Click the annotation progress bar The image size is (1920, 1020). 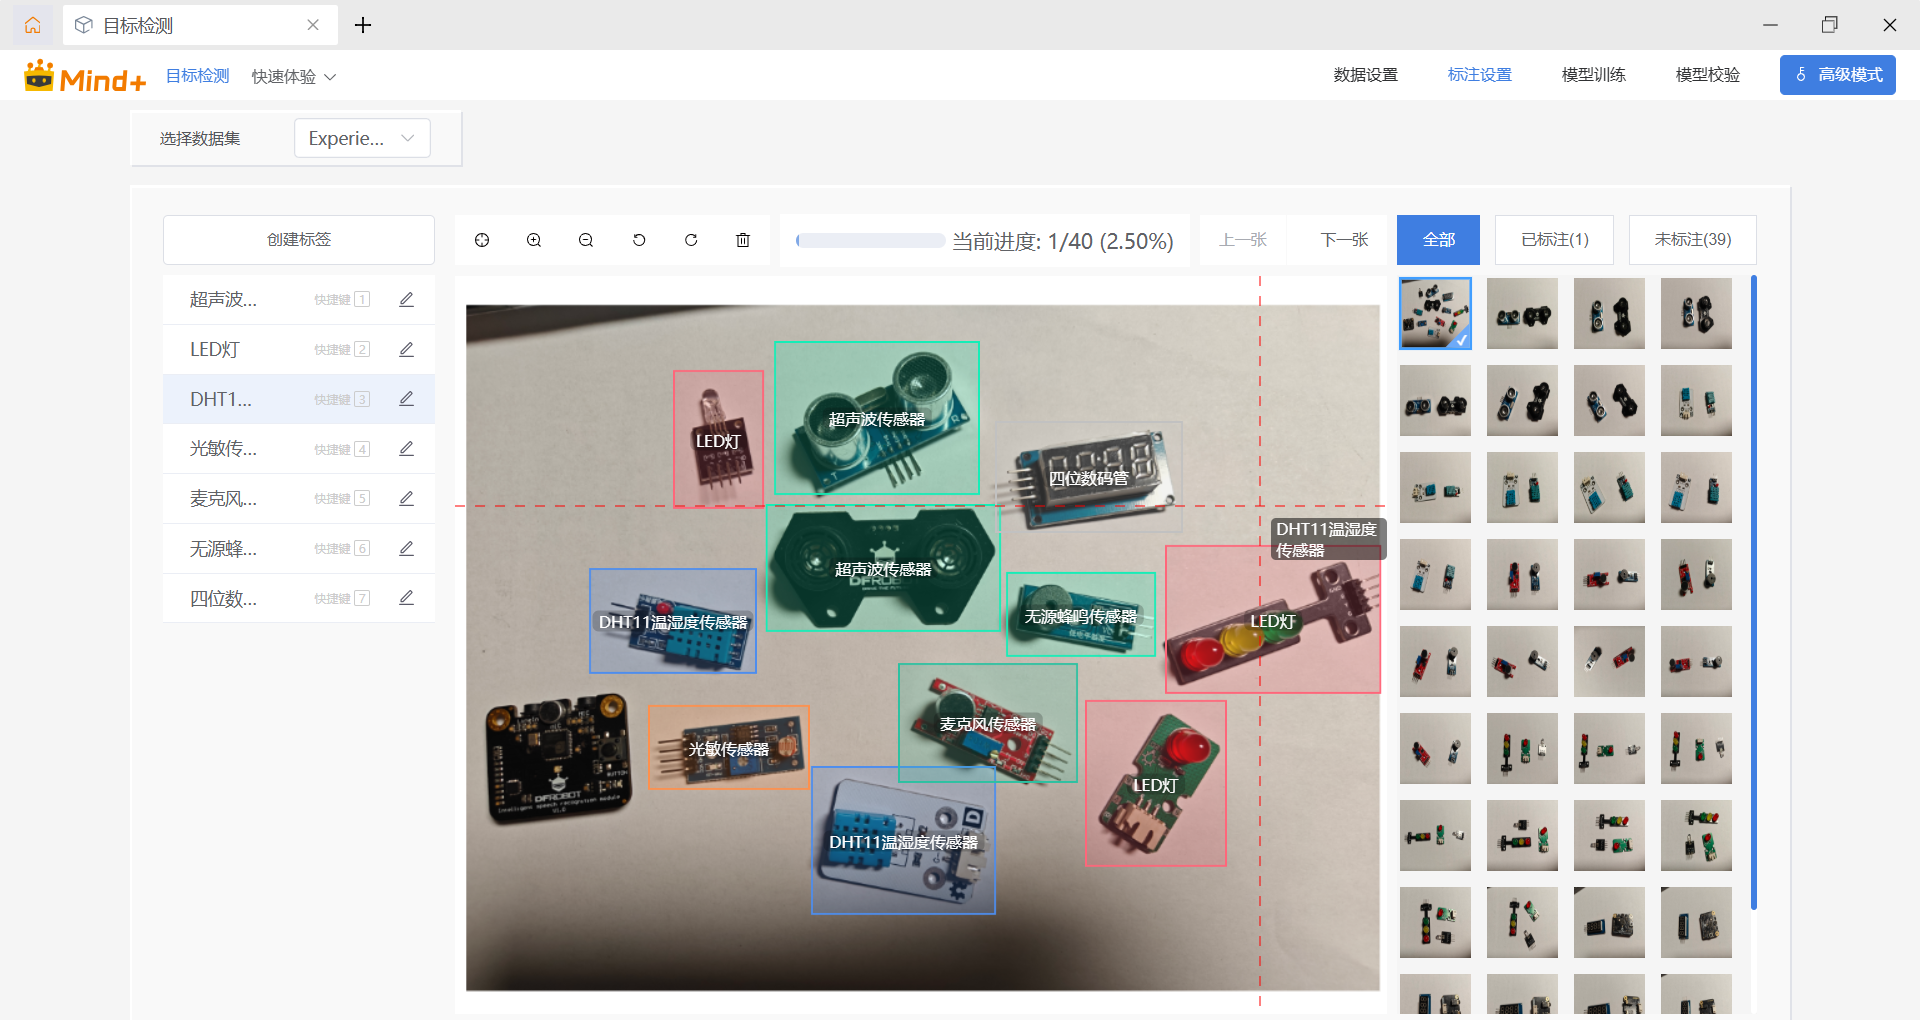coord(870,241)
